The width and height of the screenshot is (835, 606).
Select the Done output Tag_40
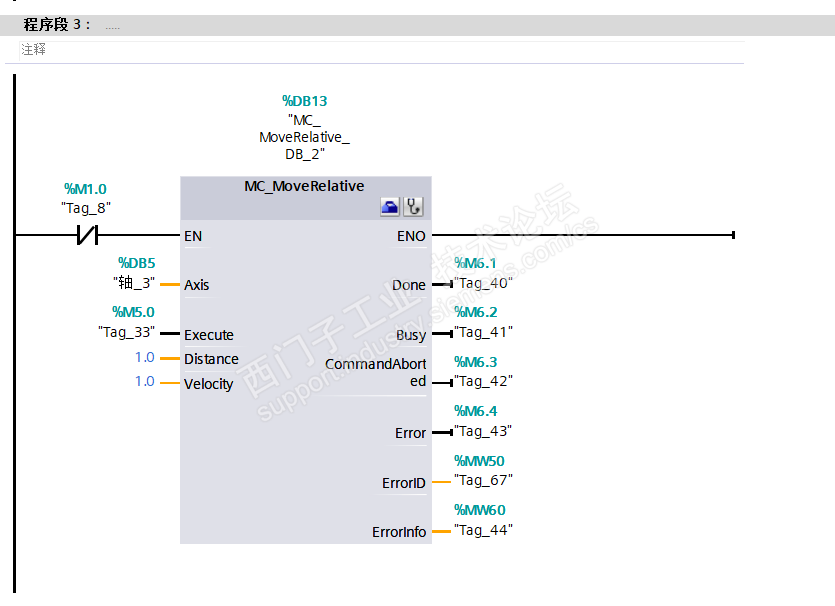(483, 283)
